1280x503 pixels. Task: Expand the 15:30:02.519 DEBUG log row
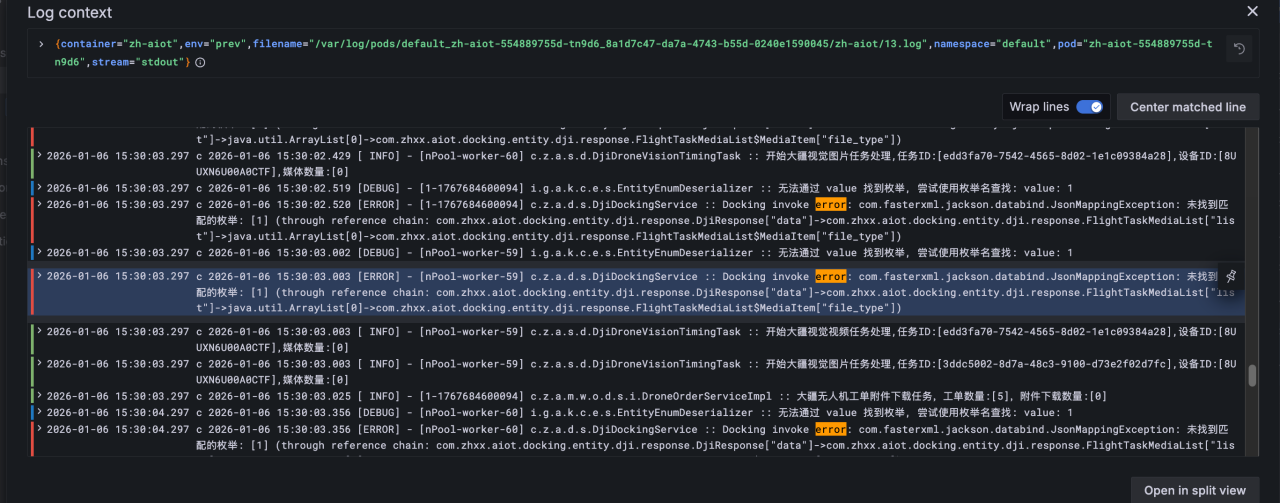coord(39,188)
